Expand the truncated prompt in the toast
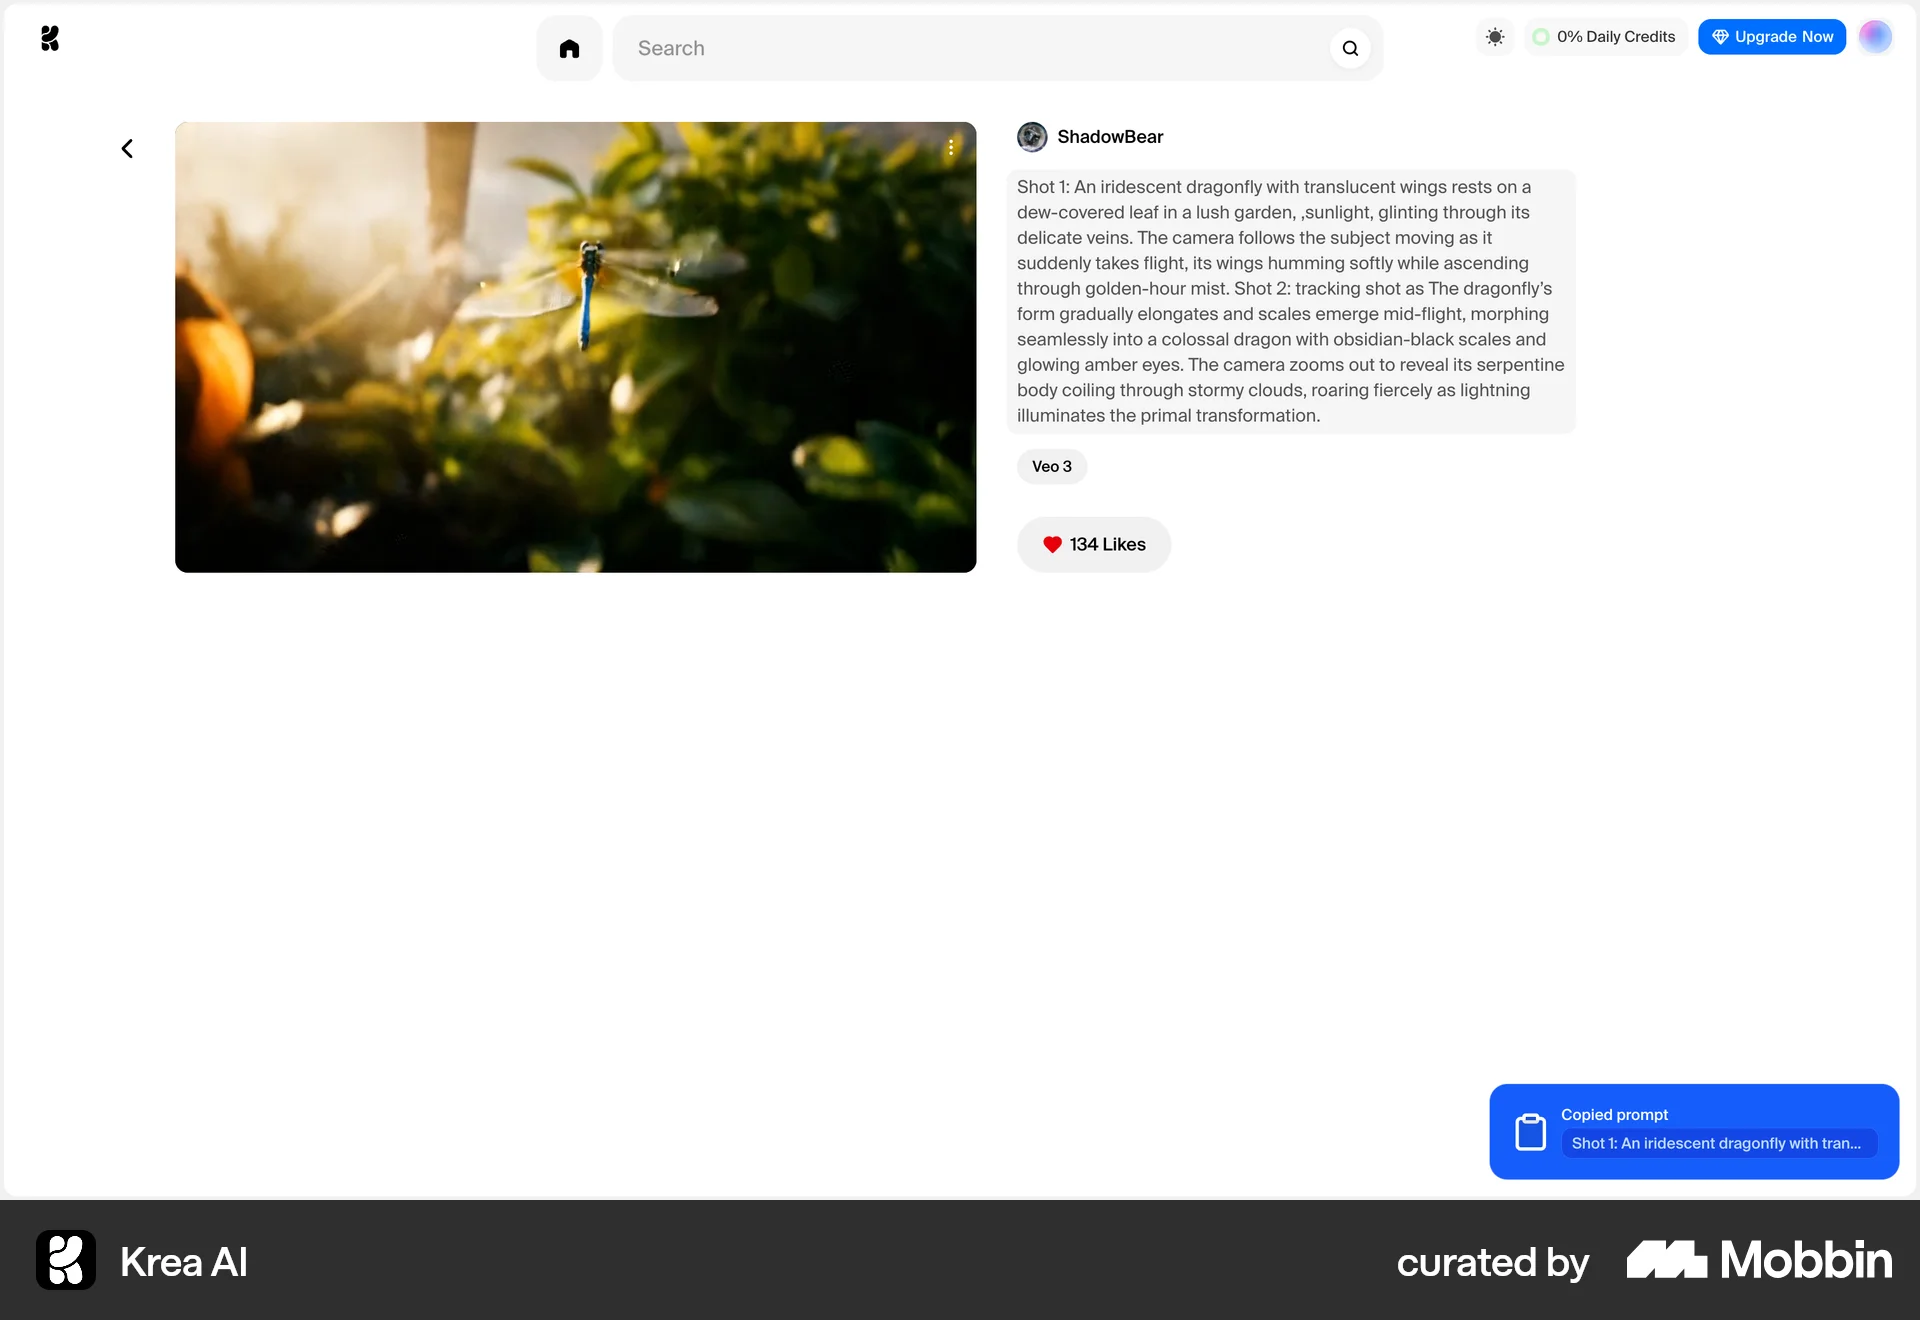The image size is (1920, 1320). click(x=1717, y=1143)
